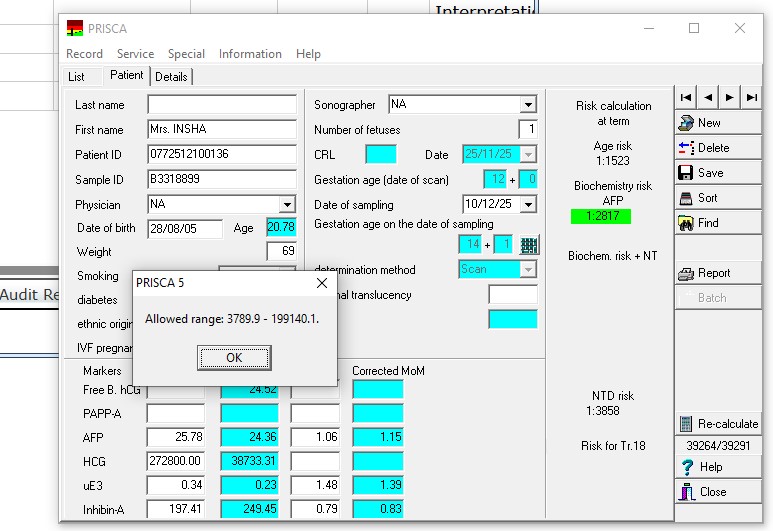Click OK in the PRISCA 5 dialog

(234, 357)
